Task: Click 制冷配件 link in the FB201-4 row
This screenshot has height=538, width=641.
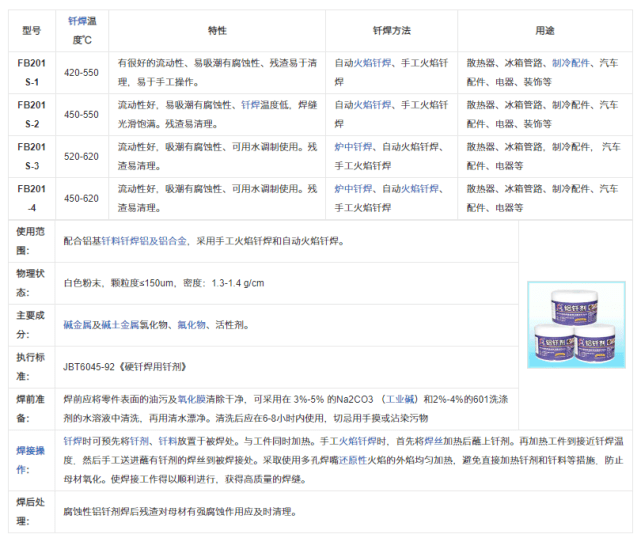Action: pyautogui.click(x=571, y=188)
